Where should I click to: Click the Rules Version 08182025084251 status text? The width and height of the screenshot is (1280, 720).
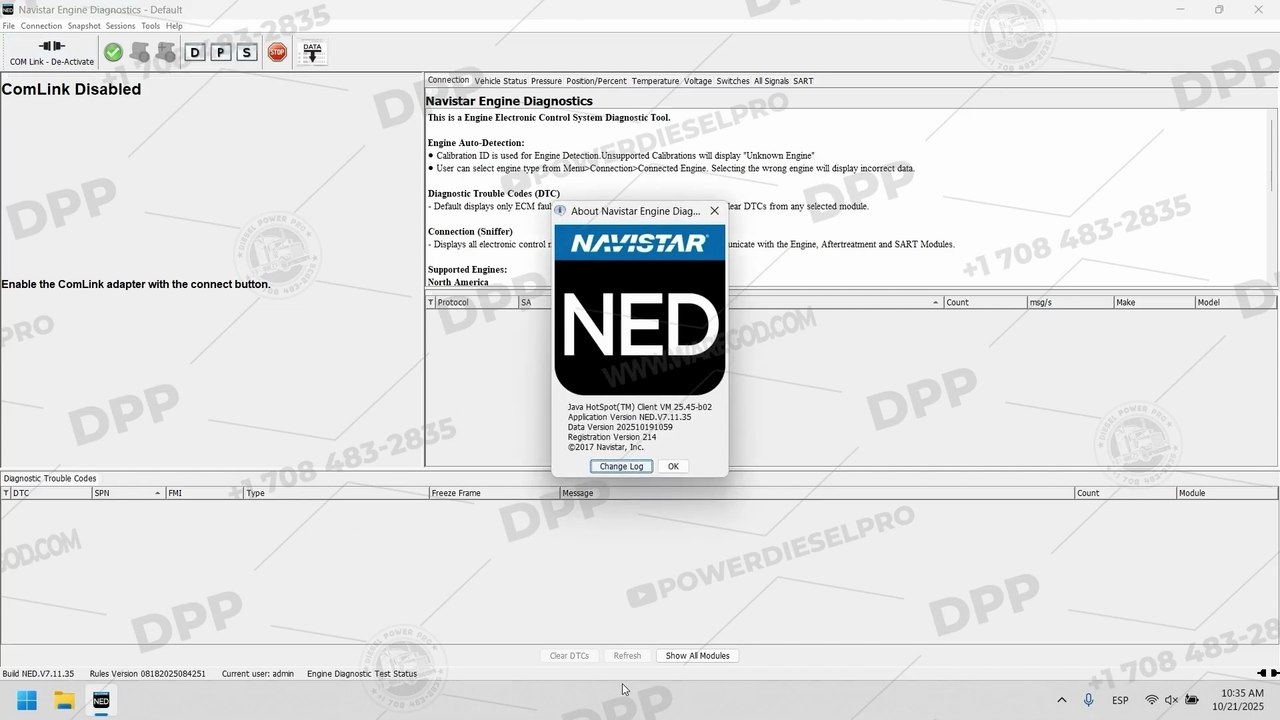[x=147, y=674]
